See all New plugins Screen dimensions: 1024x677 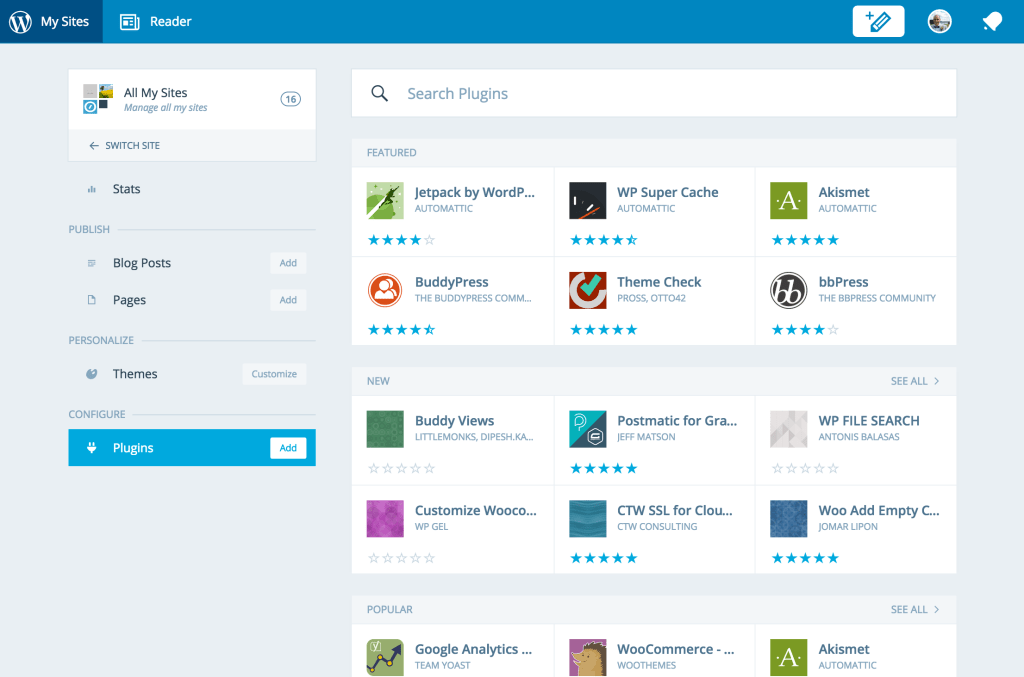click(x=915, y=381)
